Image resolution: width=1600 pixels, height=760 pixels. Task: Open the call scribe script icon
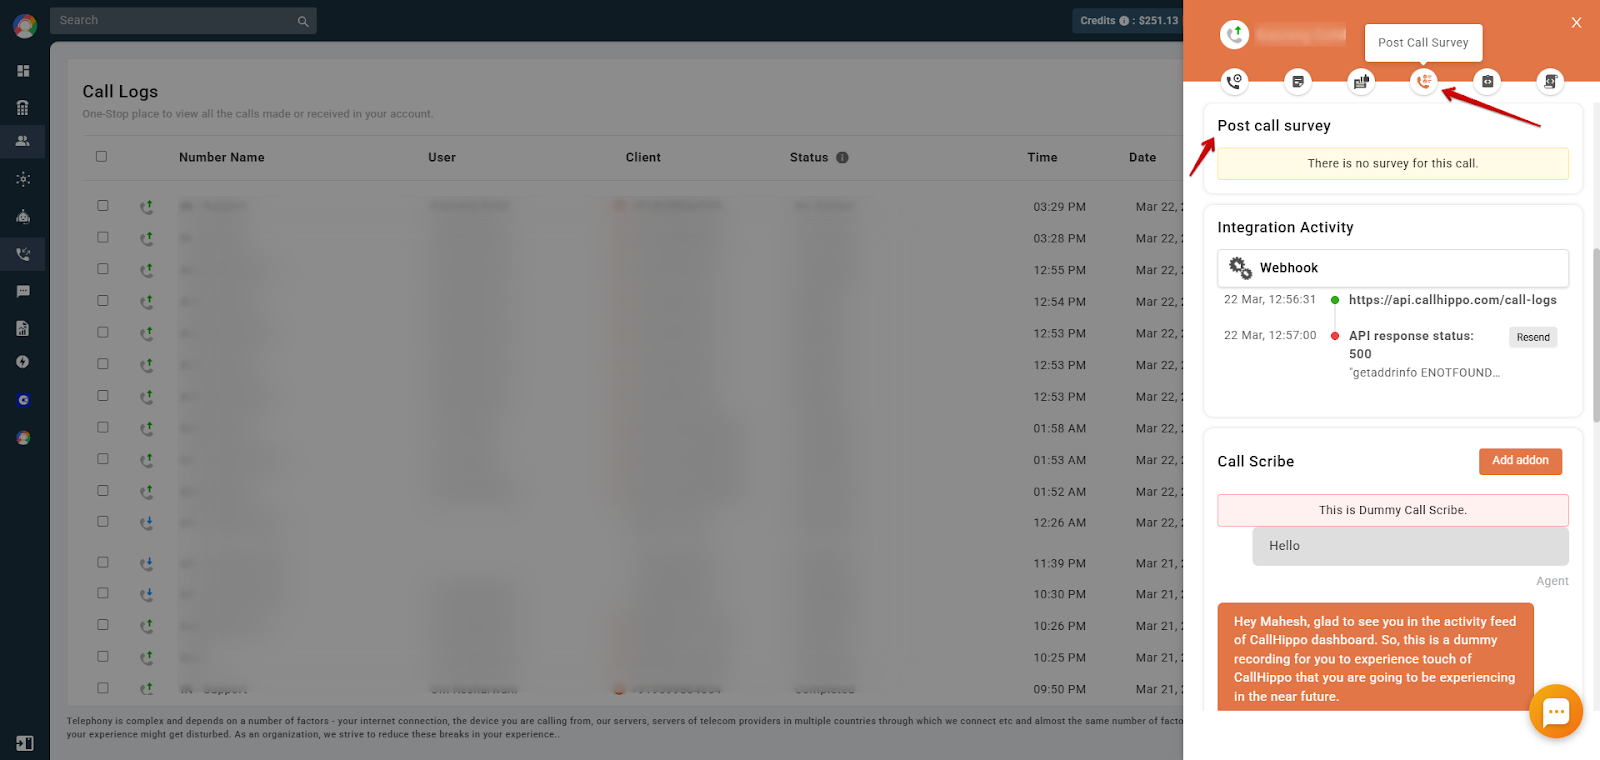click(x=1551, y=81)
